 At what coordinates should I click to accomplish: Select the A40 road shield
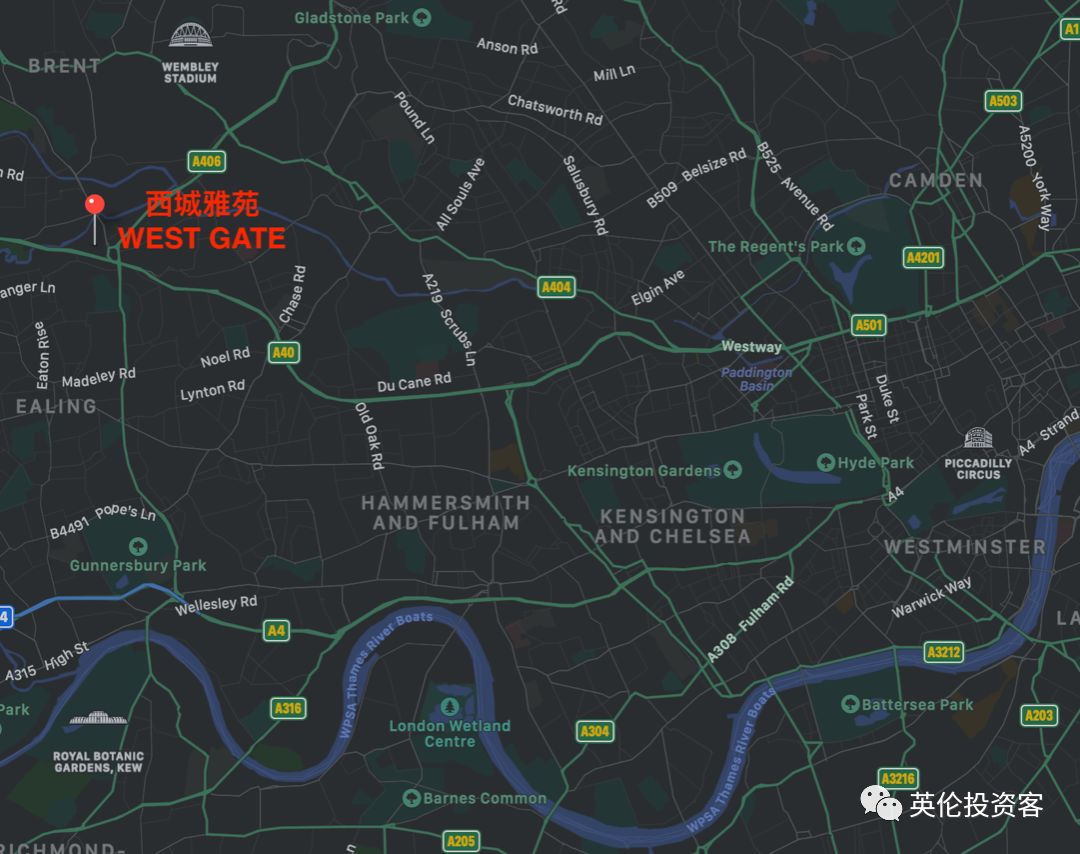coord(283,353)
